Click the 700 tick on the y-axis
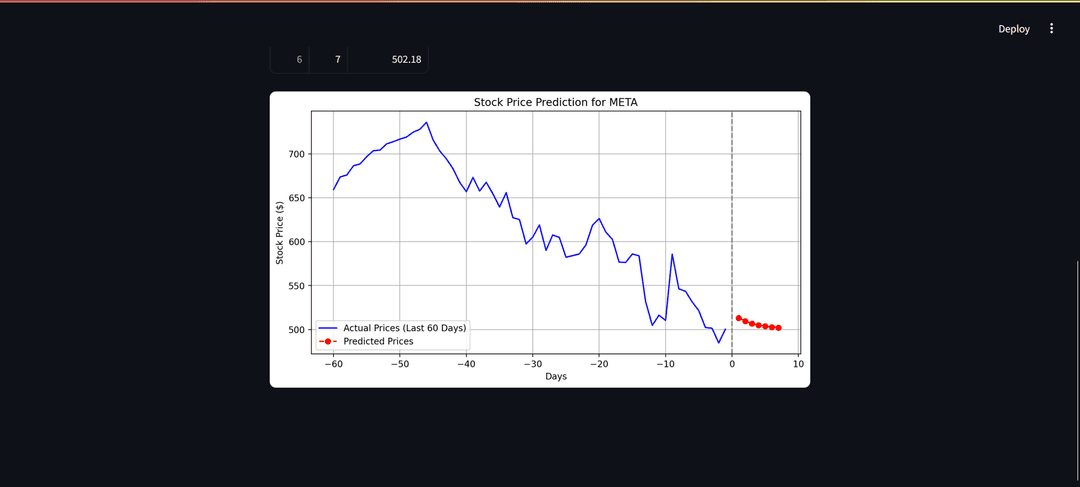 tap(297, 154)
